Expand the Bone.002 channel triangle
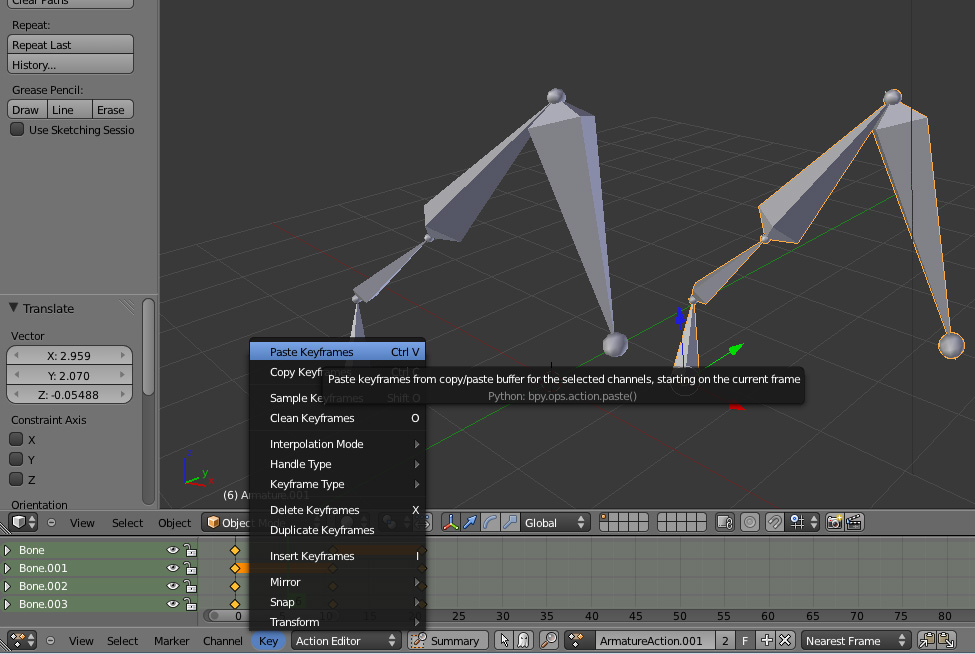The width and height of the screenshot is (975, 654). click(x=8, y=586)
